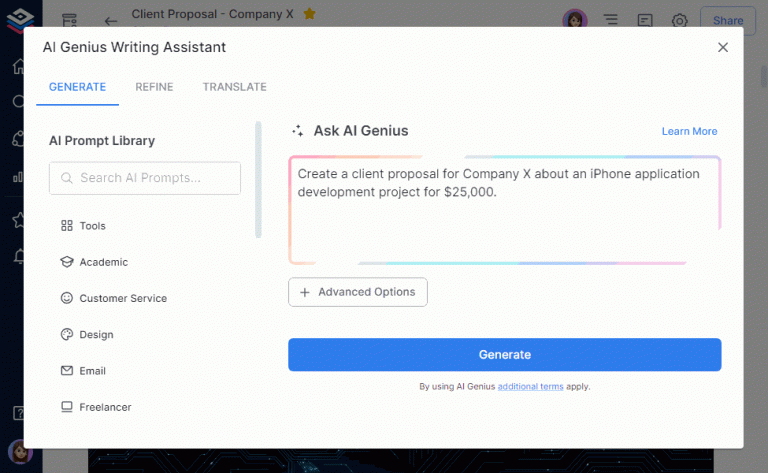Screen dimensions: 768x473
Task: Open the Customer Service prompt category
Action: pyautogui.click(x=122, y=298)
